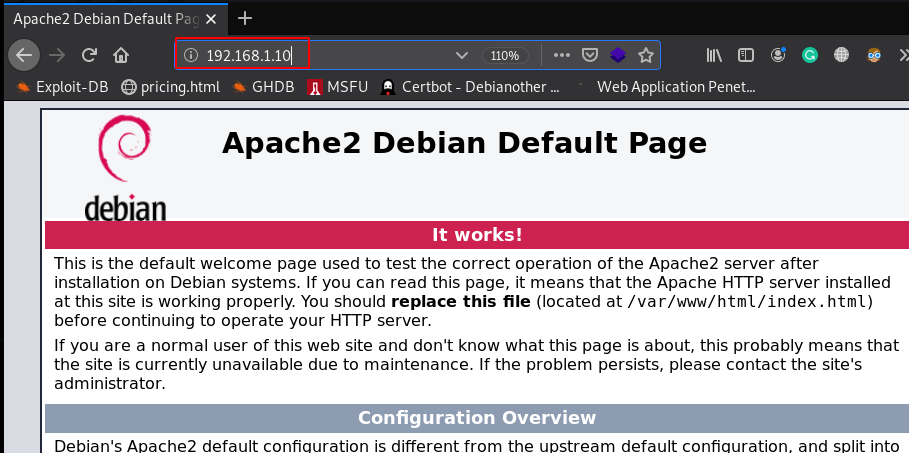Reset the 110% zoom level
Screen dimensions: 909x453
(x=505, y=56)
